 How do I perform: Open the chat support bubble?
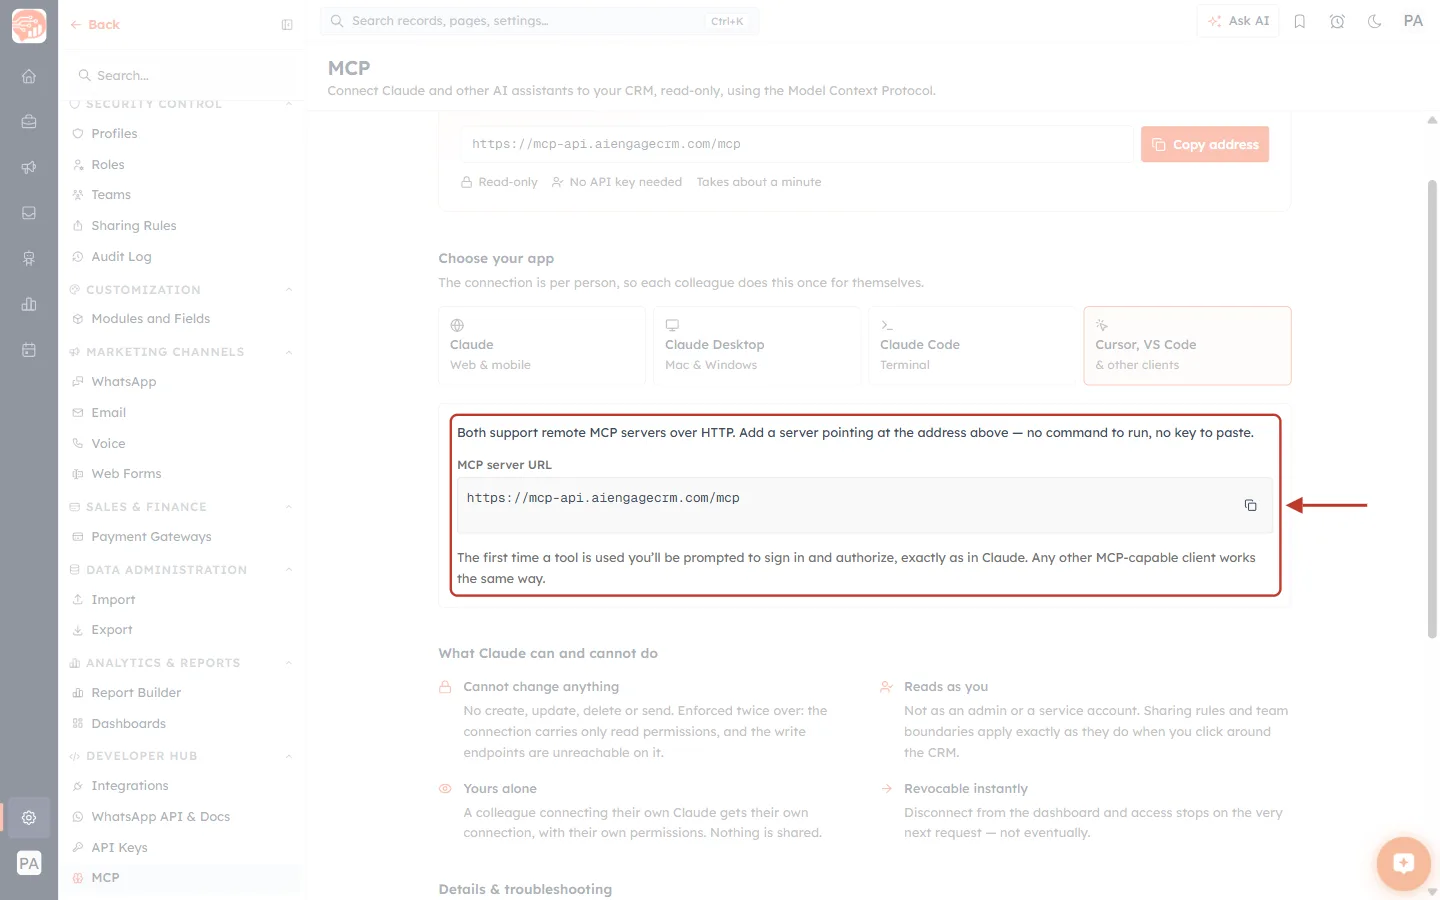[1403, 863]
